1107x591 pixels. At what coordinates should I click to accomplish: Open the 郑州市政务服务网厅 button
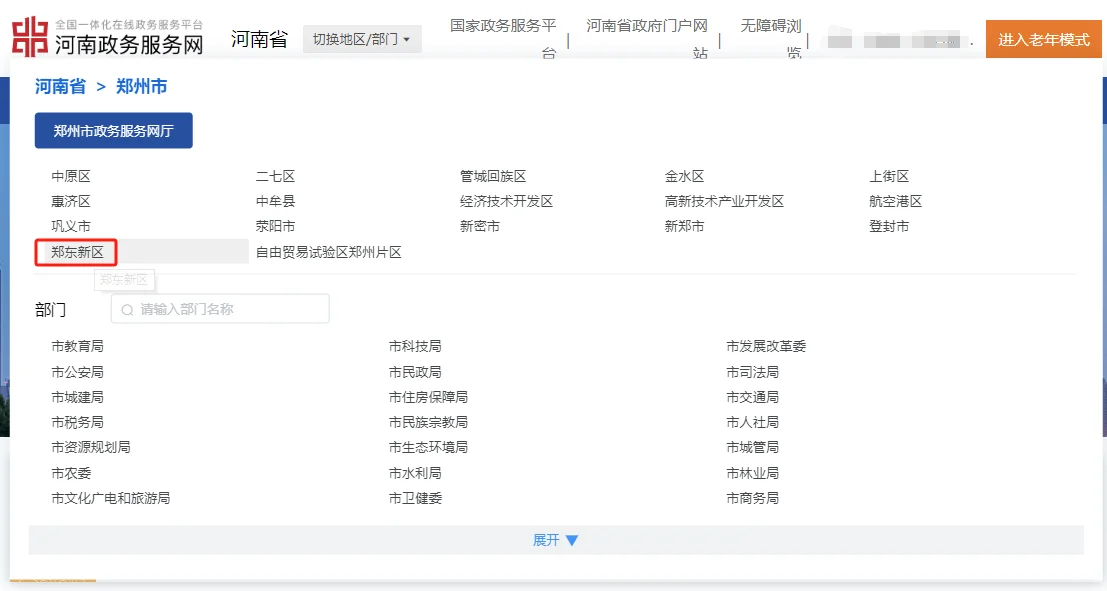(x=114, y=131)
